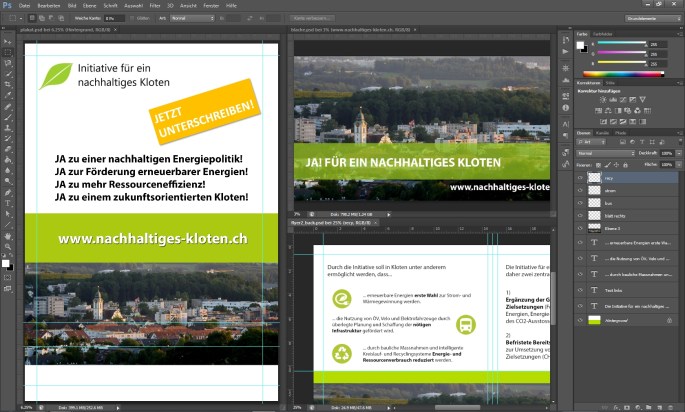The width and height of the screenshot is (685, 412).
Task: Switch to the Kanäle tab
Action: pyautogui.click(x=603, y=132)
